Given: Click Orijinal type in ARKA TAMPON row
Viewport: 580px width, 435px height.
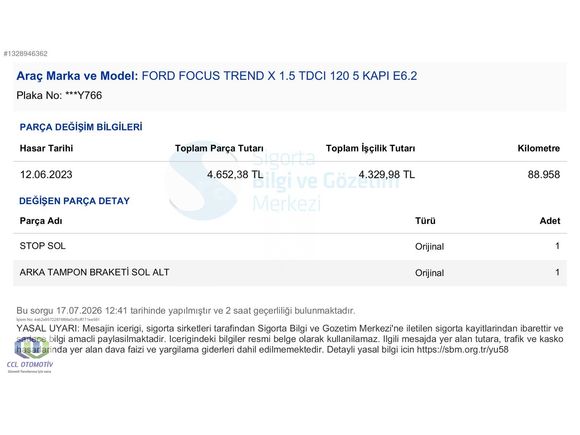Looking at the screenshot, I should click(x=429, y=273).
